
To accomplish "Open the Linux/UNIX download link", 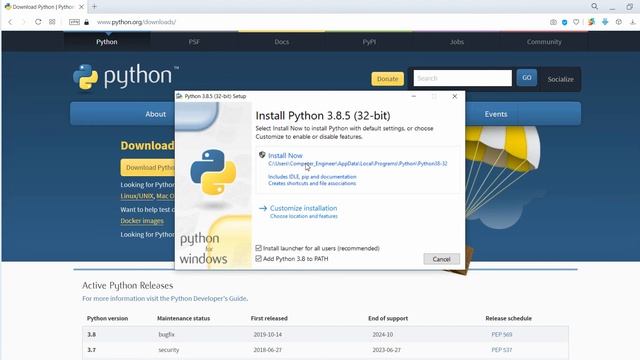I will (x=137, y=196).
